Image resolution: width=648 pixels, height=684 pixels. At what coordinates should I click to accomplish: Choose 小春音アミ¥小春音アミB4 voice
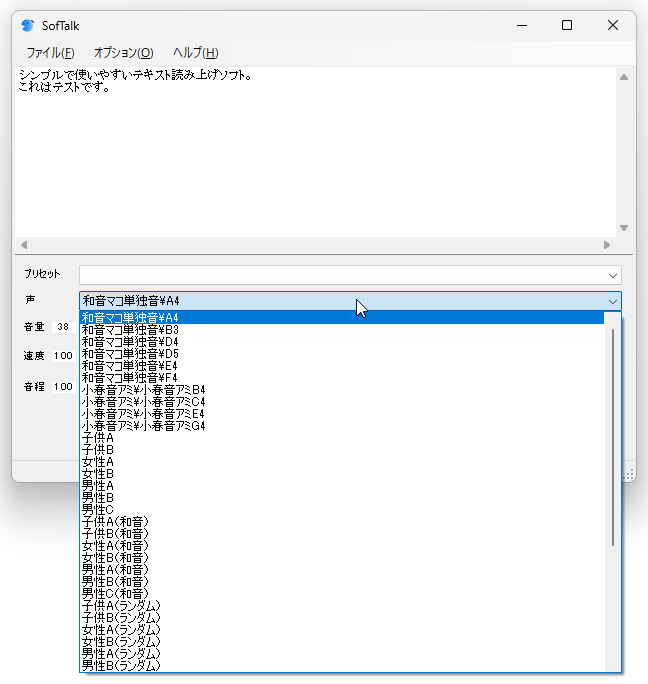click(342, 390)
